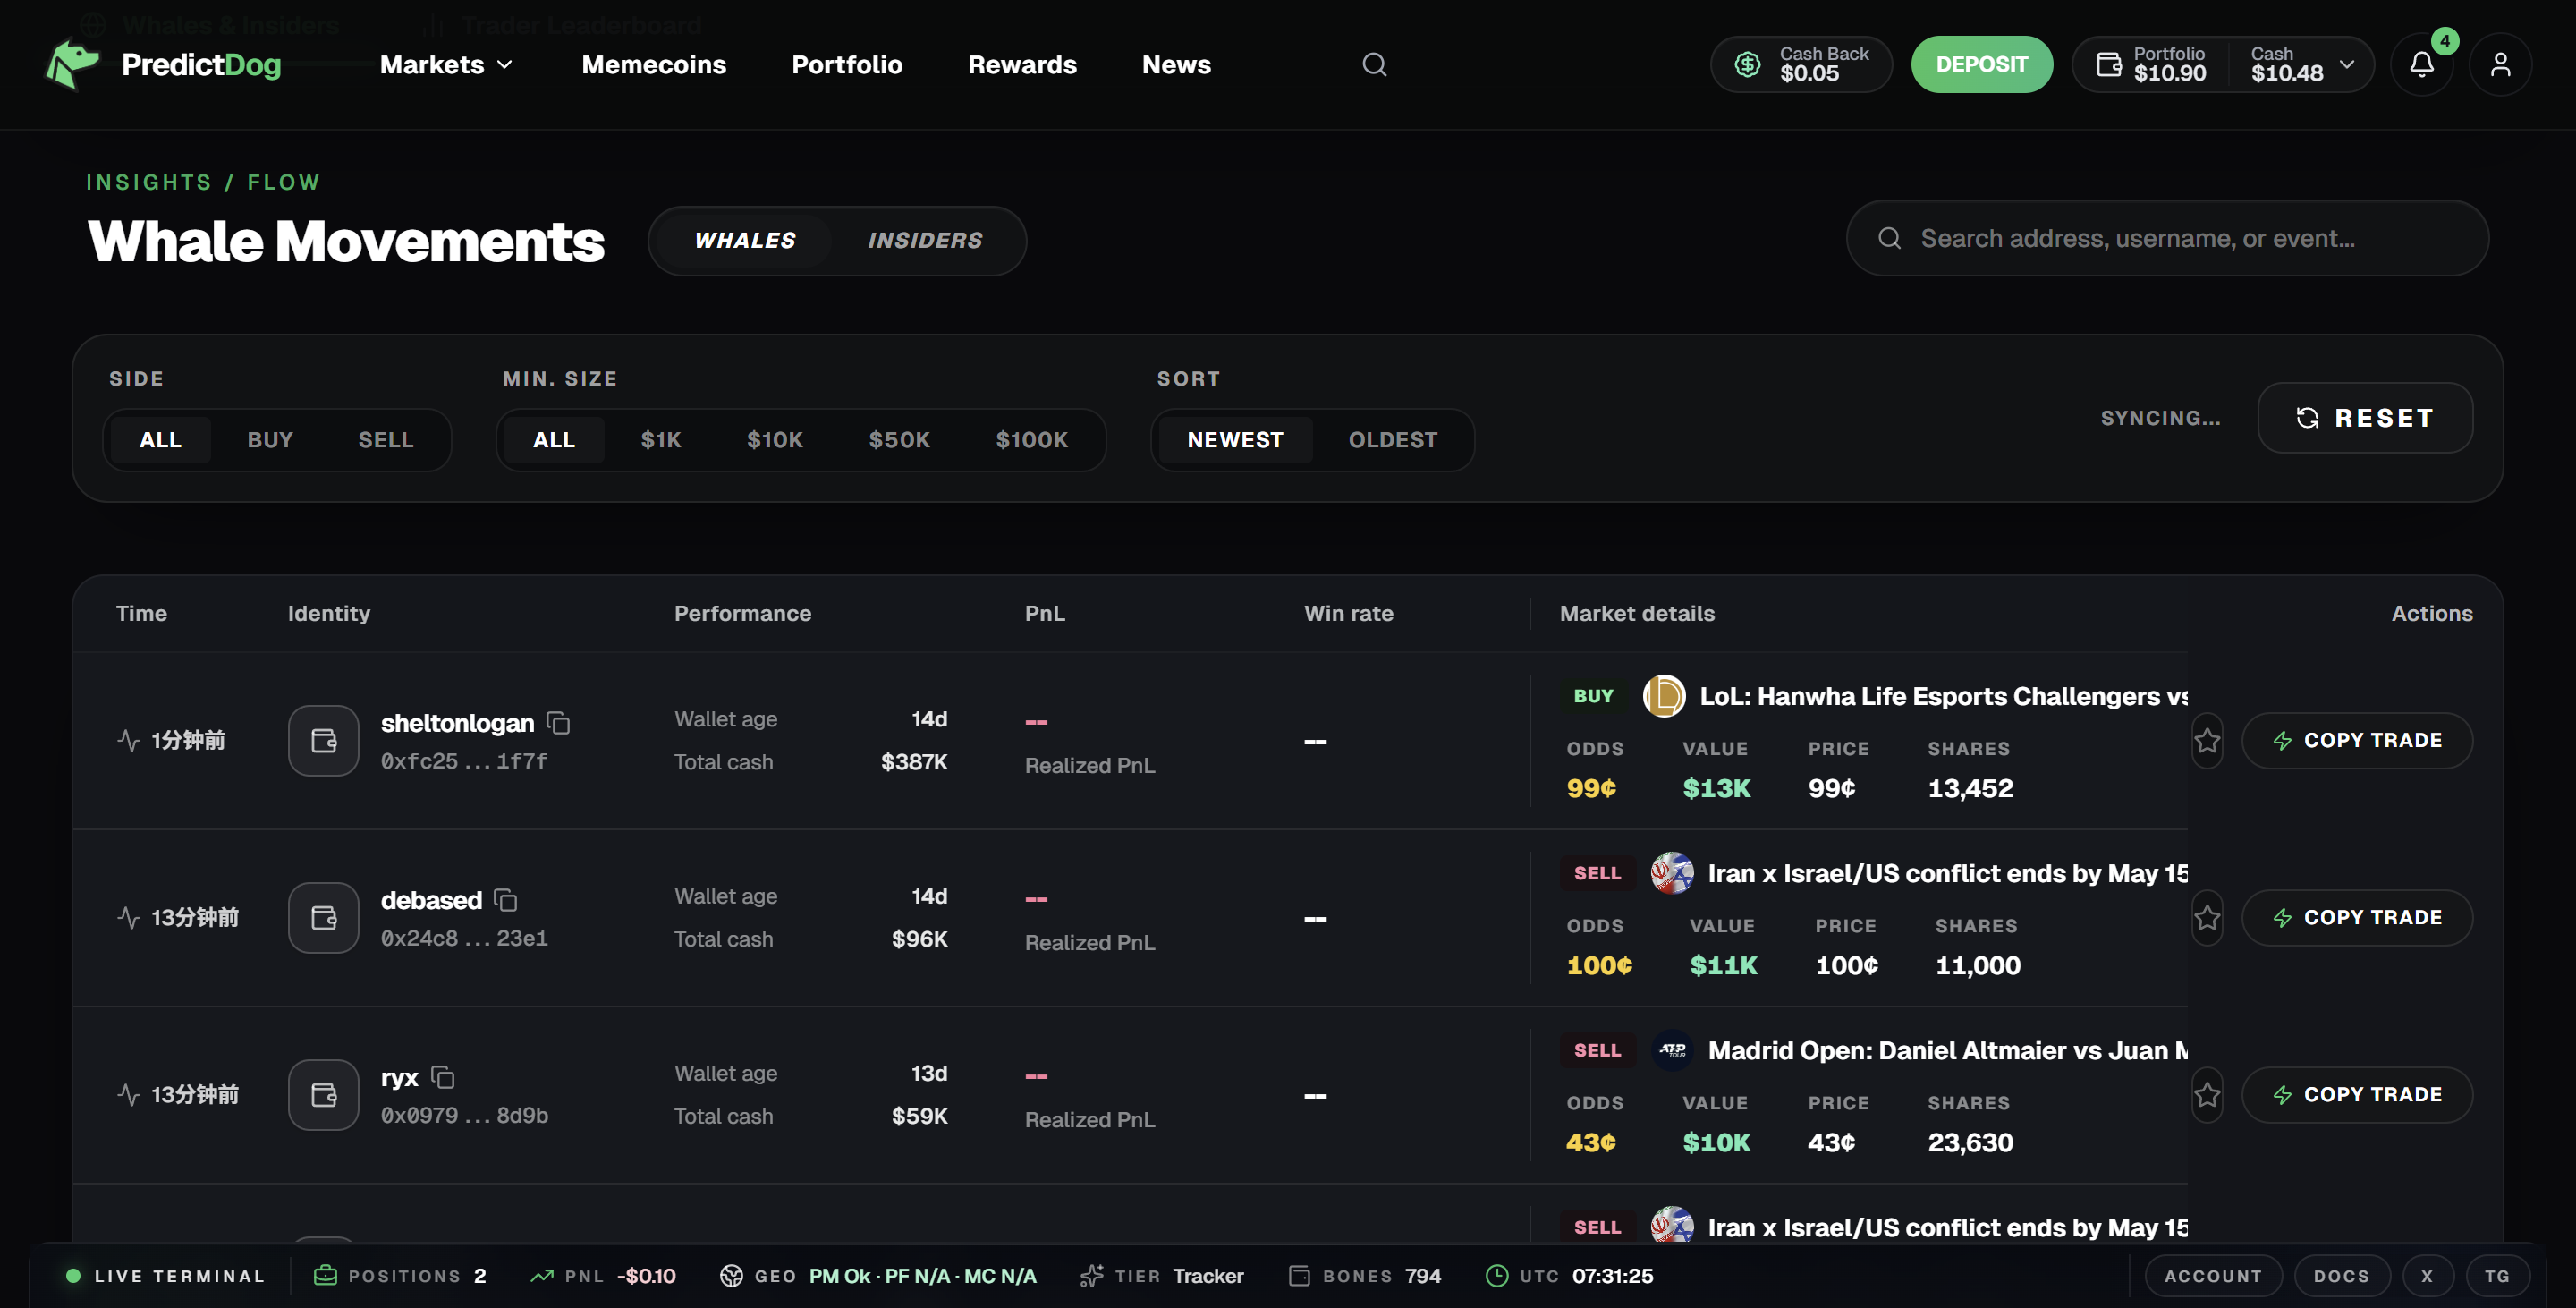Click the PNL trend icon in status bar
This screenshot has width=2576, height=1308.
tap(542, 1276)
